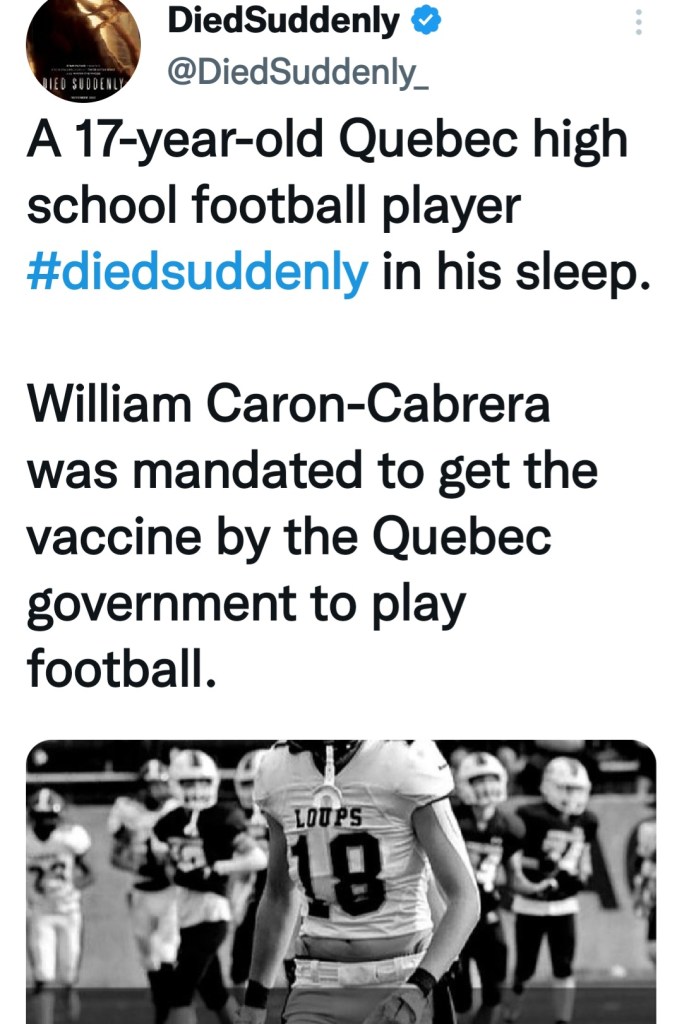Click the line "was mandated to get the"
The height and width of the screenshot is (1024, 677).
coord(312,472)
